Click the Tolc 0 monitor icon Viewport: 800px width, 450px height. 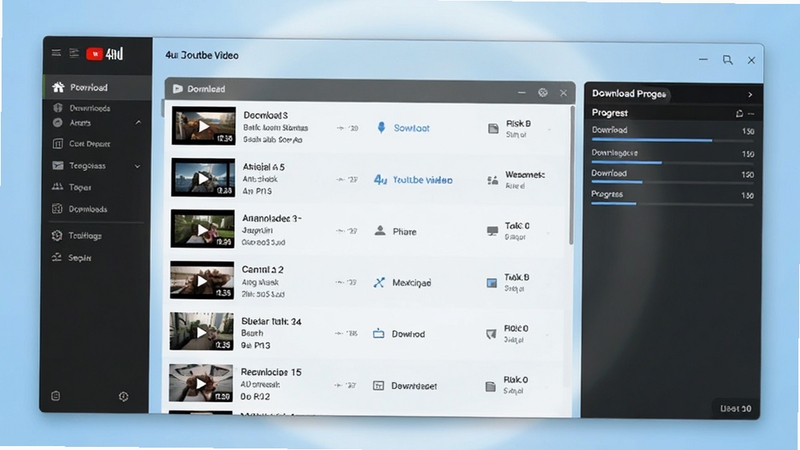(x=492, y=231)
